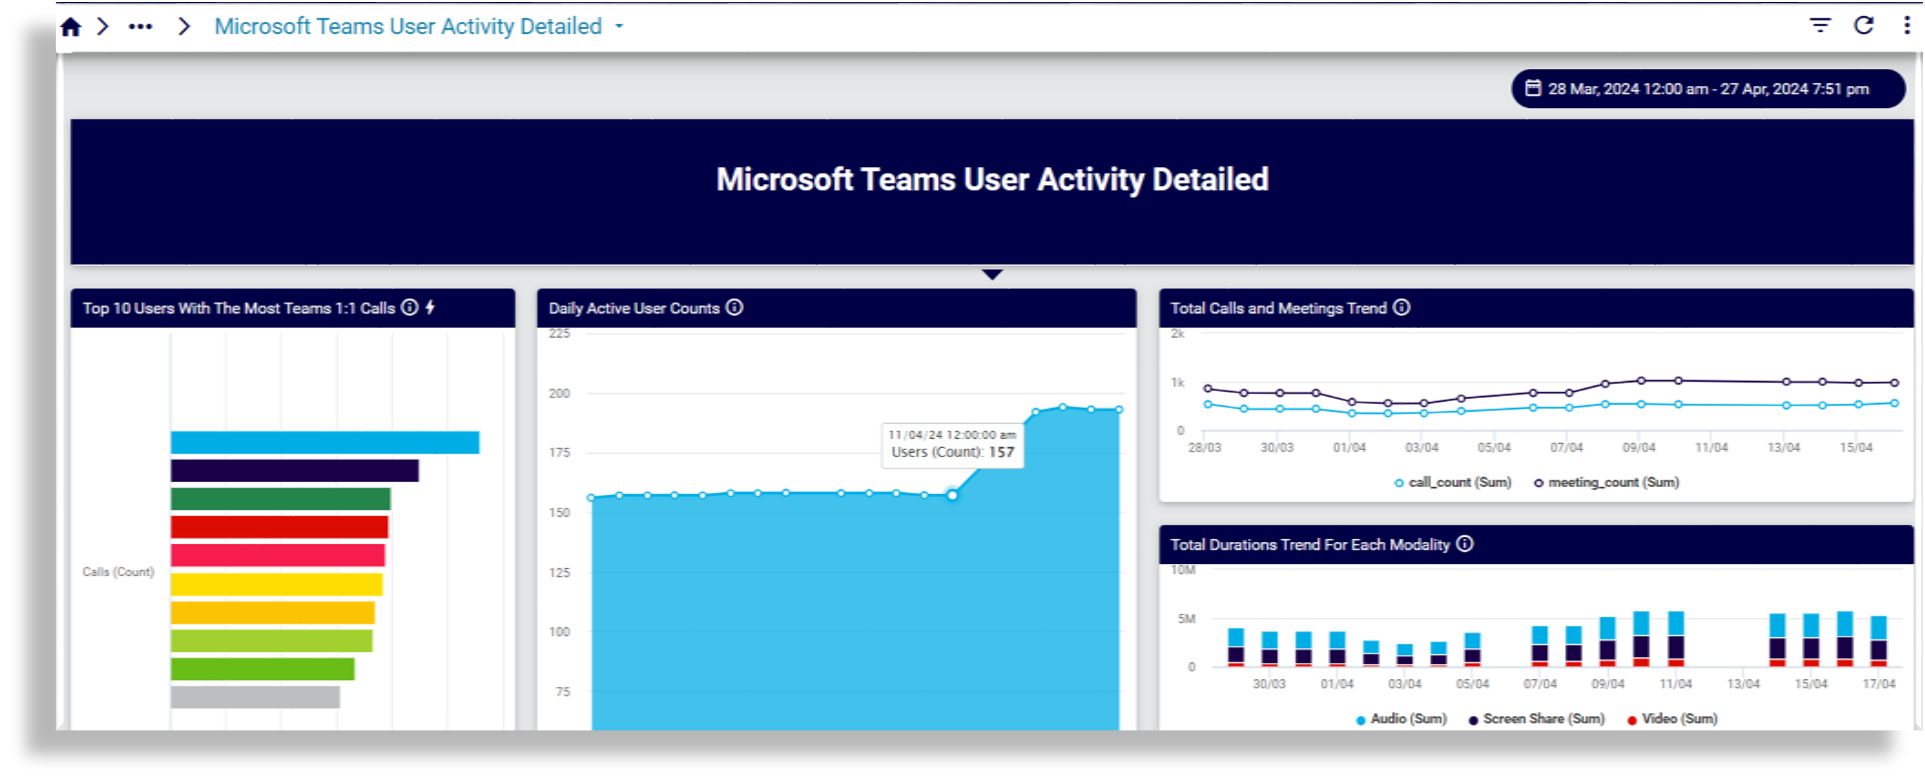This screenshot has width=1925, height=781.
Task: Toggle Video (Sum) legend series
Action: coord(1672,719)
